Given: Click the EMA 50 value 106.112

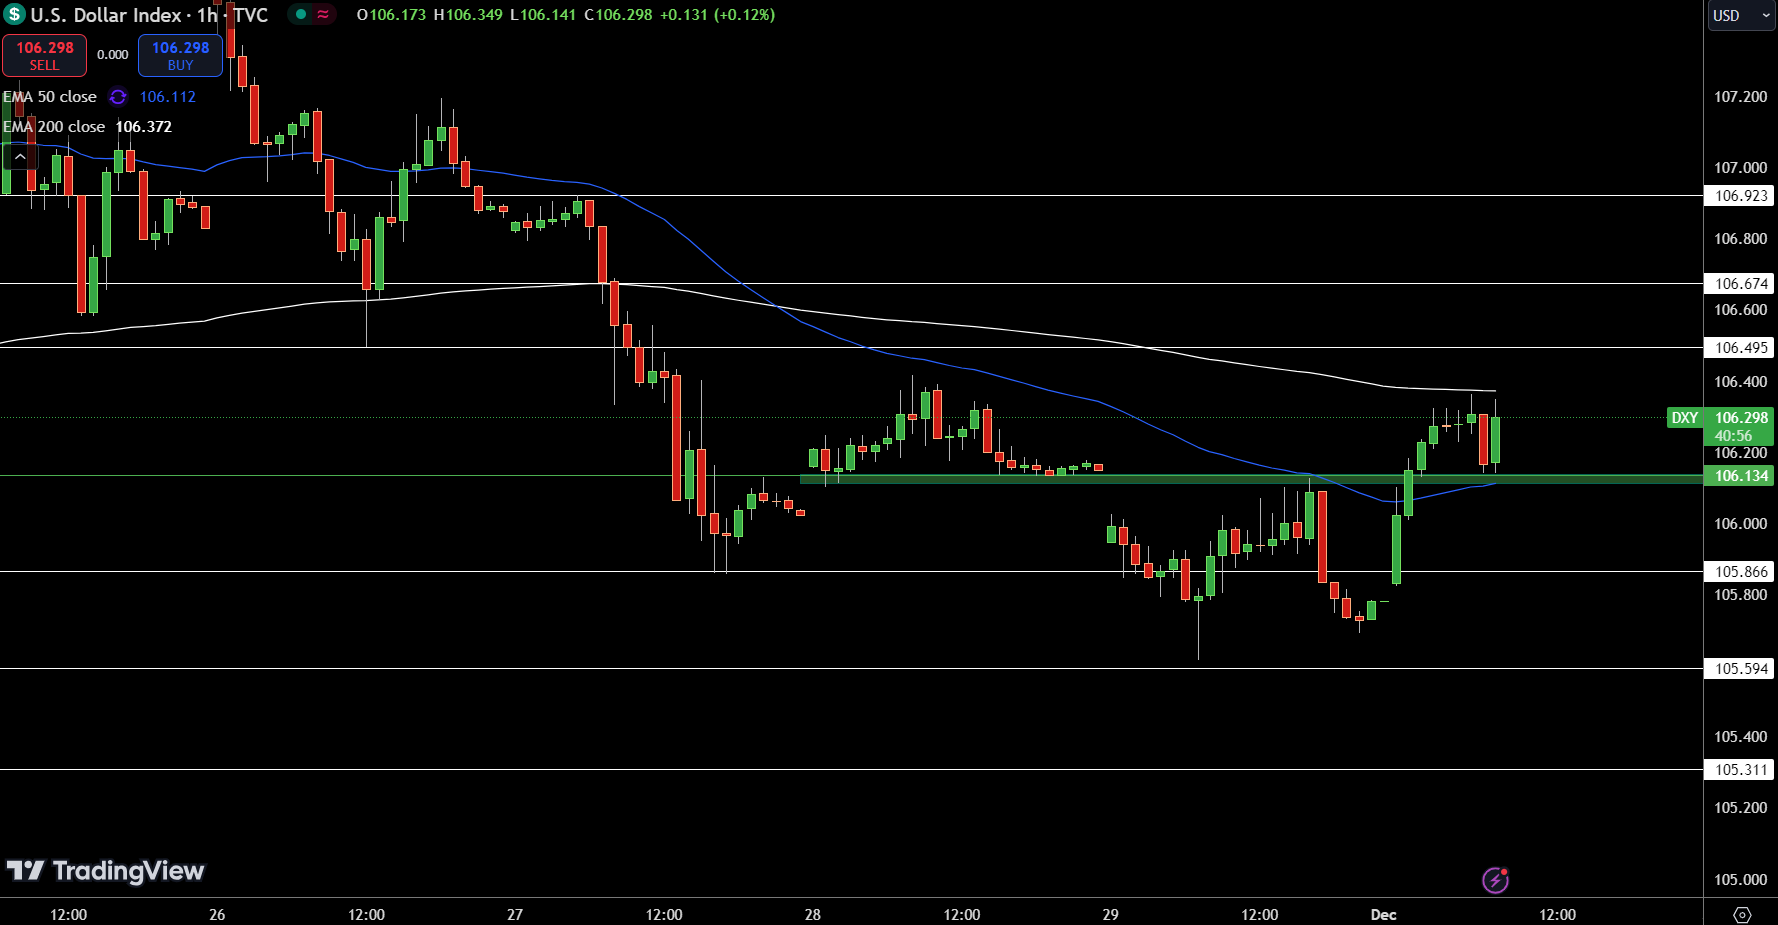Looking at the screenshot, I should (x=168, y=97).
